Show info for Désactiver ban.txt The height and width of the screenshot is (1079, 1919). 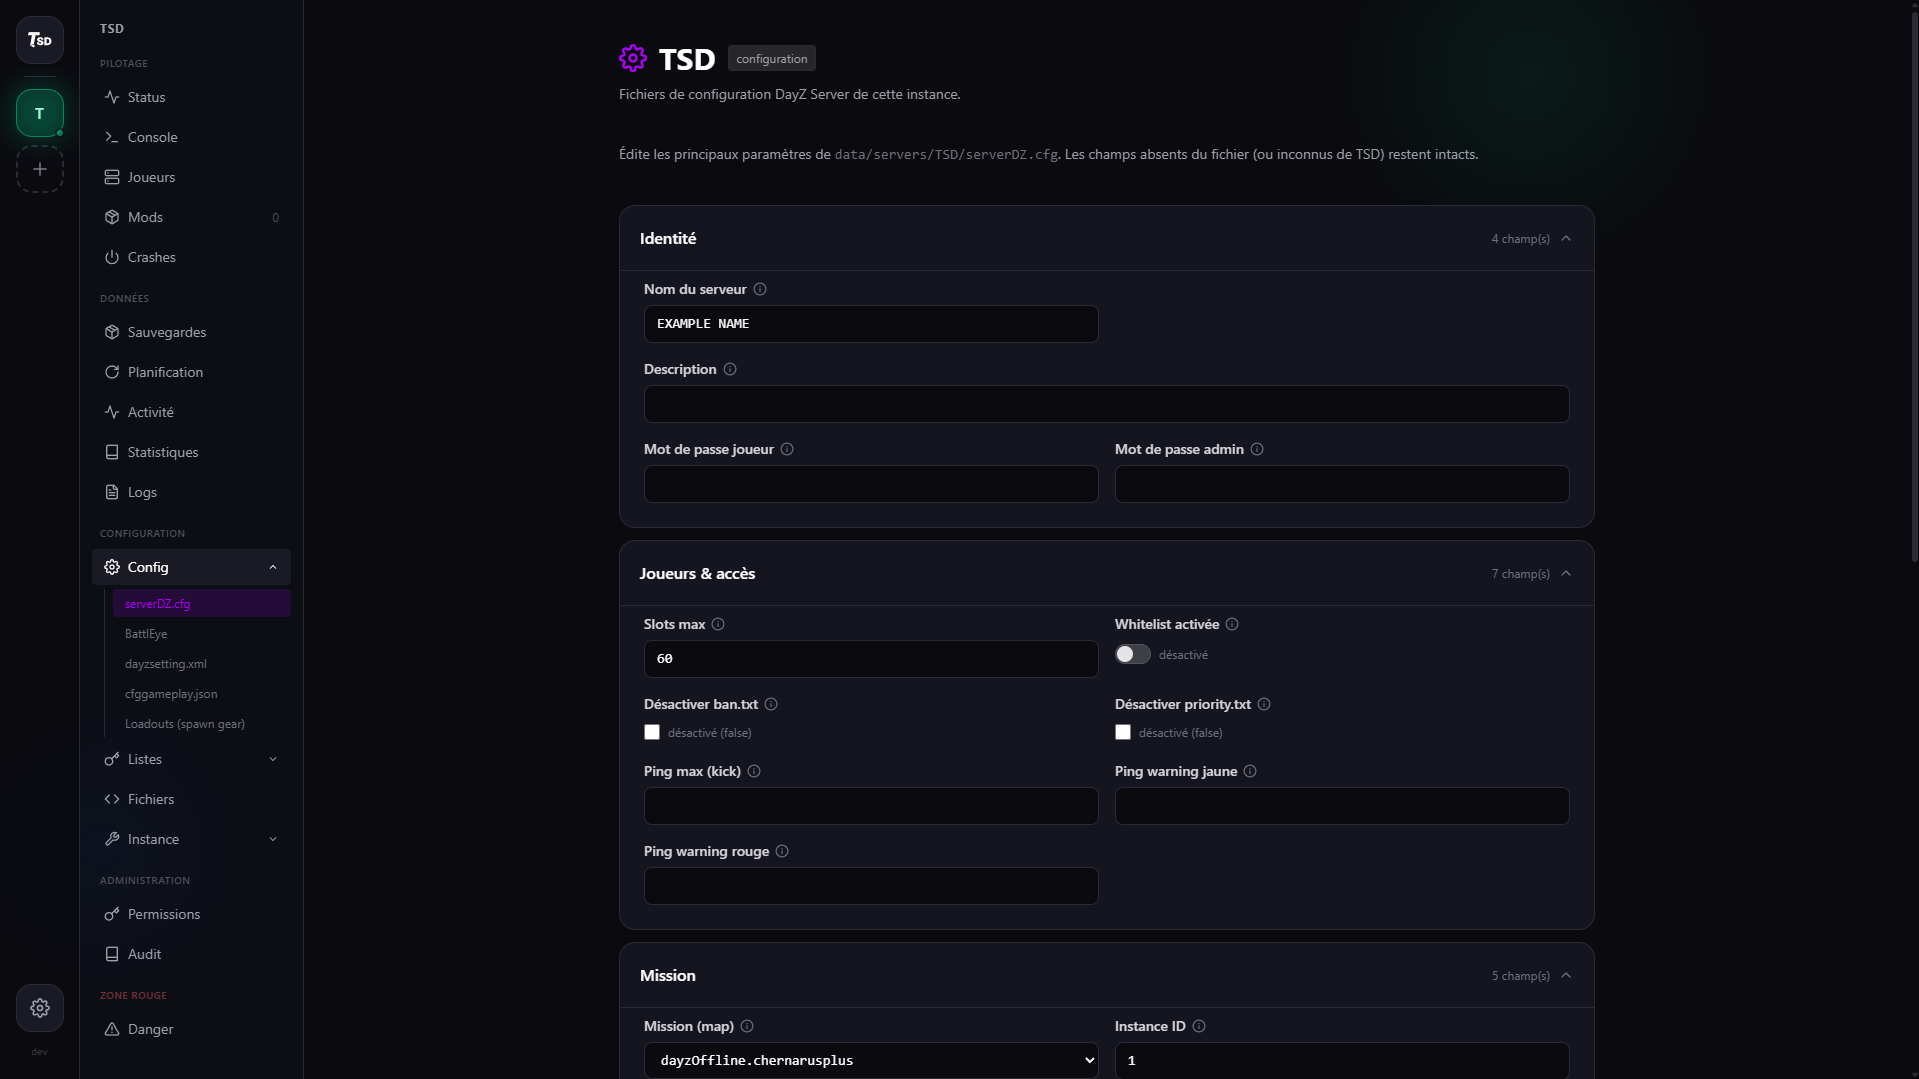[771, 704]
